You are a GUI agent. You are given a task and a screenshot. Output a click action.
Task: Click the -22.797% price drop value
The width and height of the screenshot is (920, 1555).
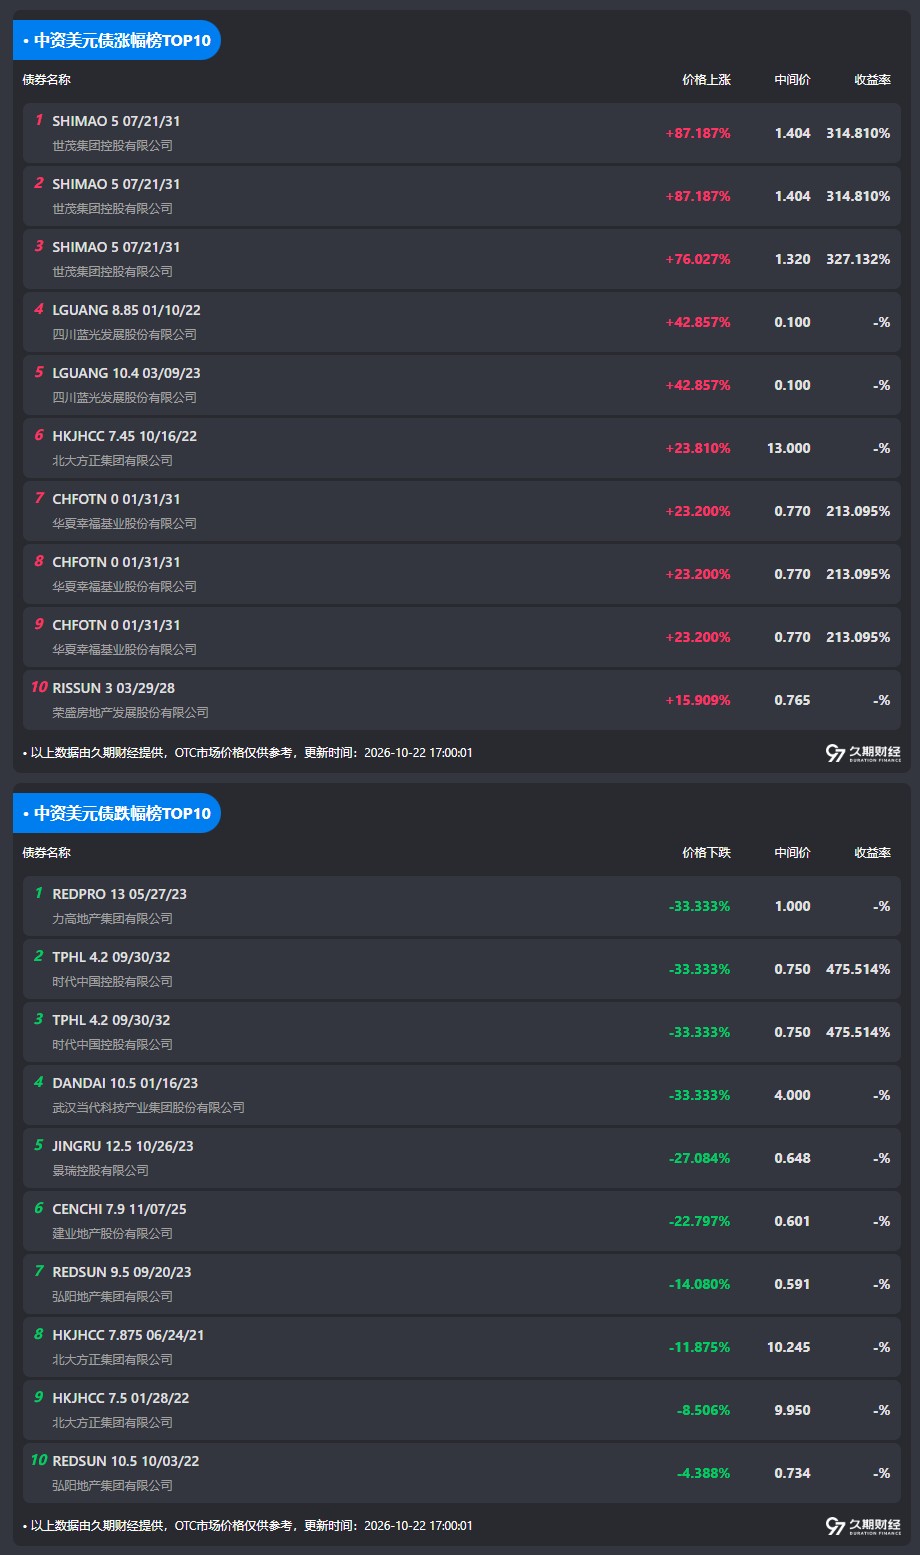(700, 1221)
